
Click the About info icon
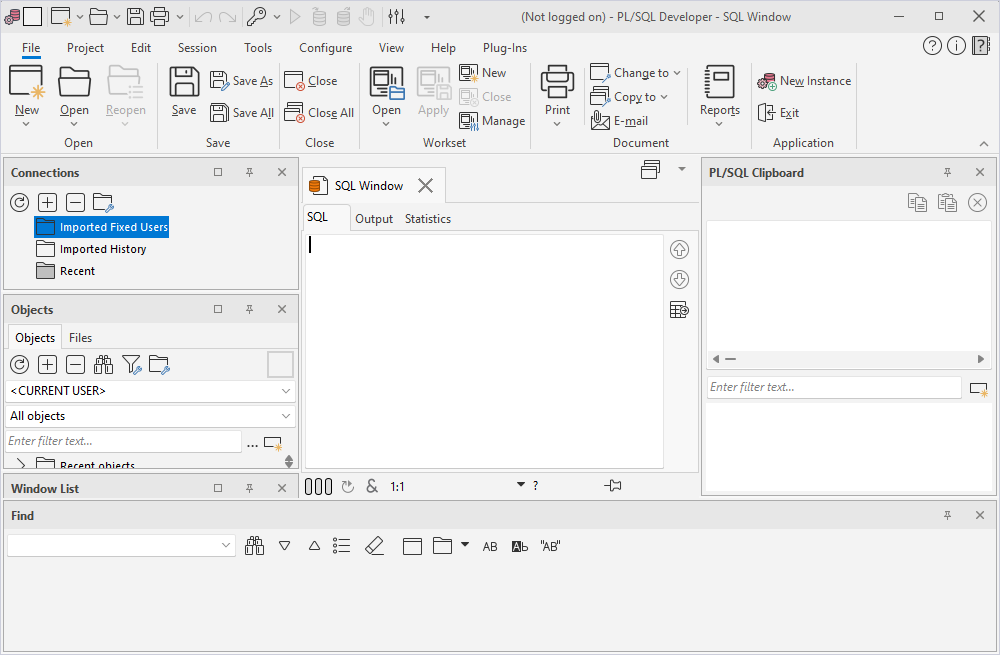956,46
